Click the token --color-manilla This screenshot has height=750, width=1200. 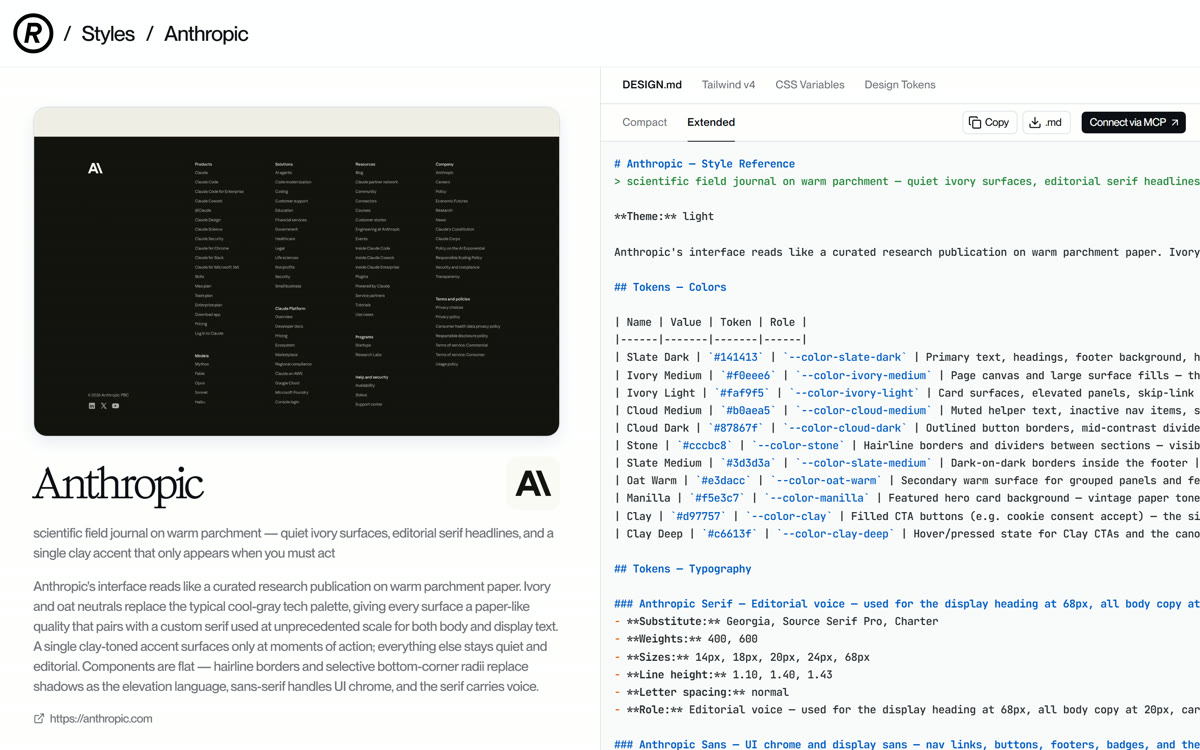coord(816,498)
